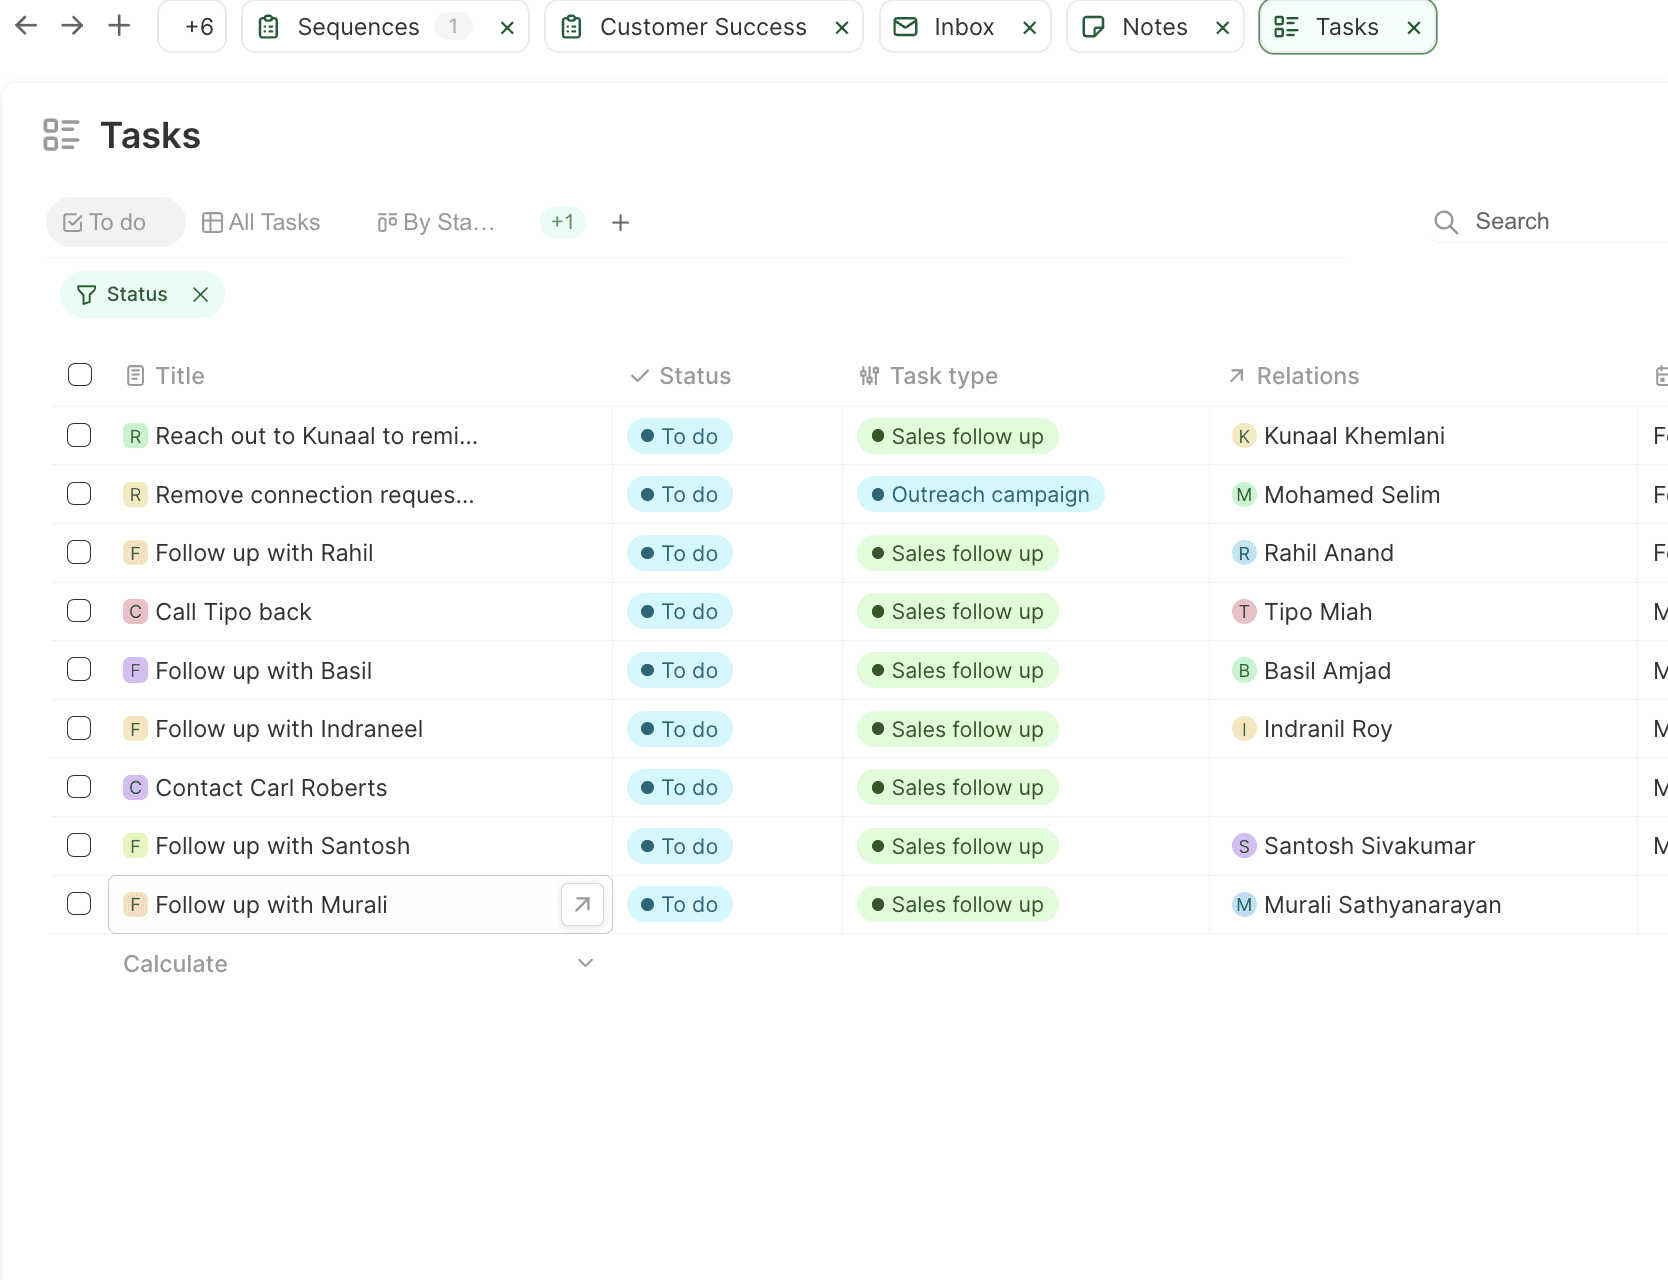Add a new view with the plus icon
This screenshot has width=1668, height=1280.
[x=620, y=222]
